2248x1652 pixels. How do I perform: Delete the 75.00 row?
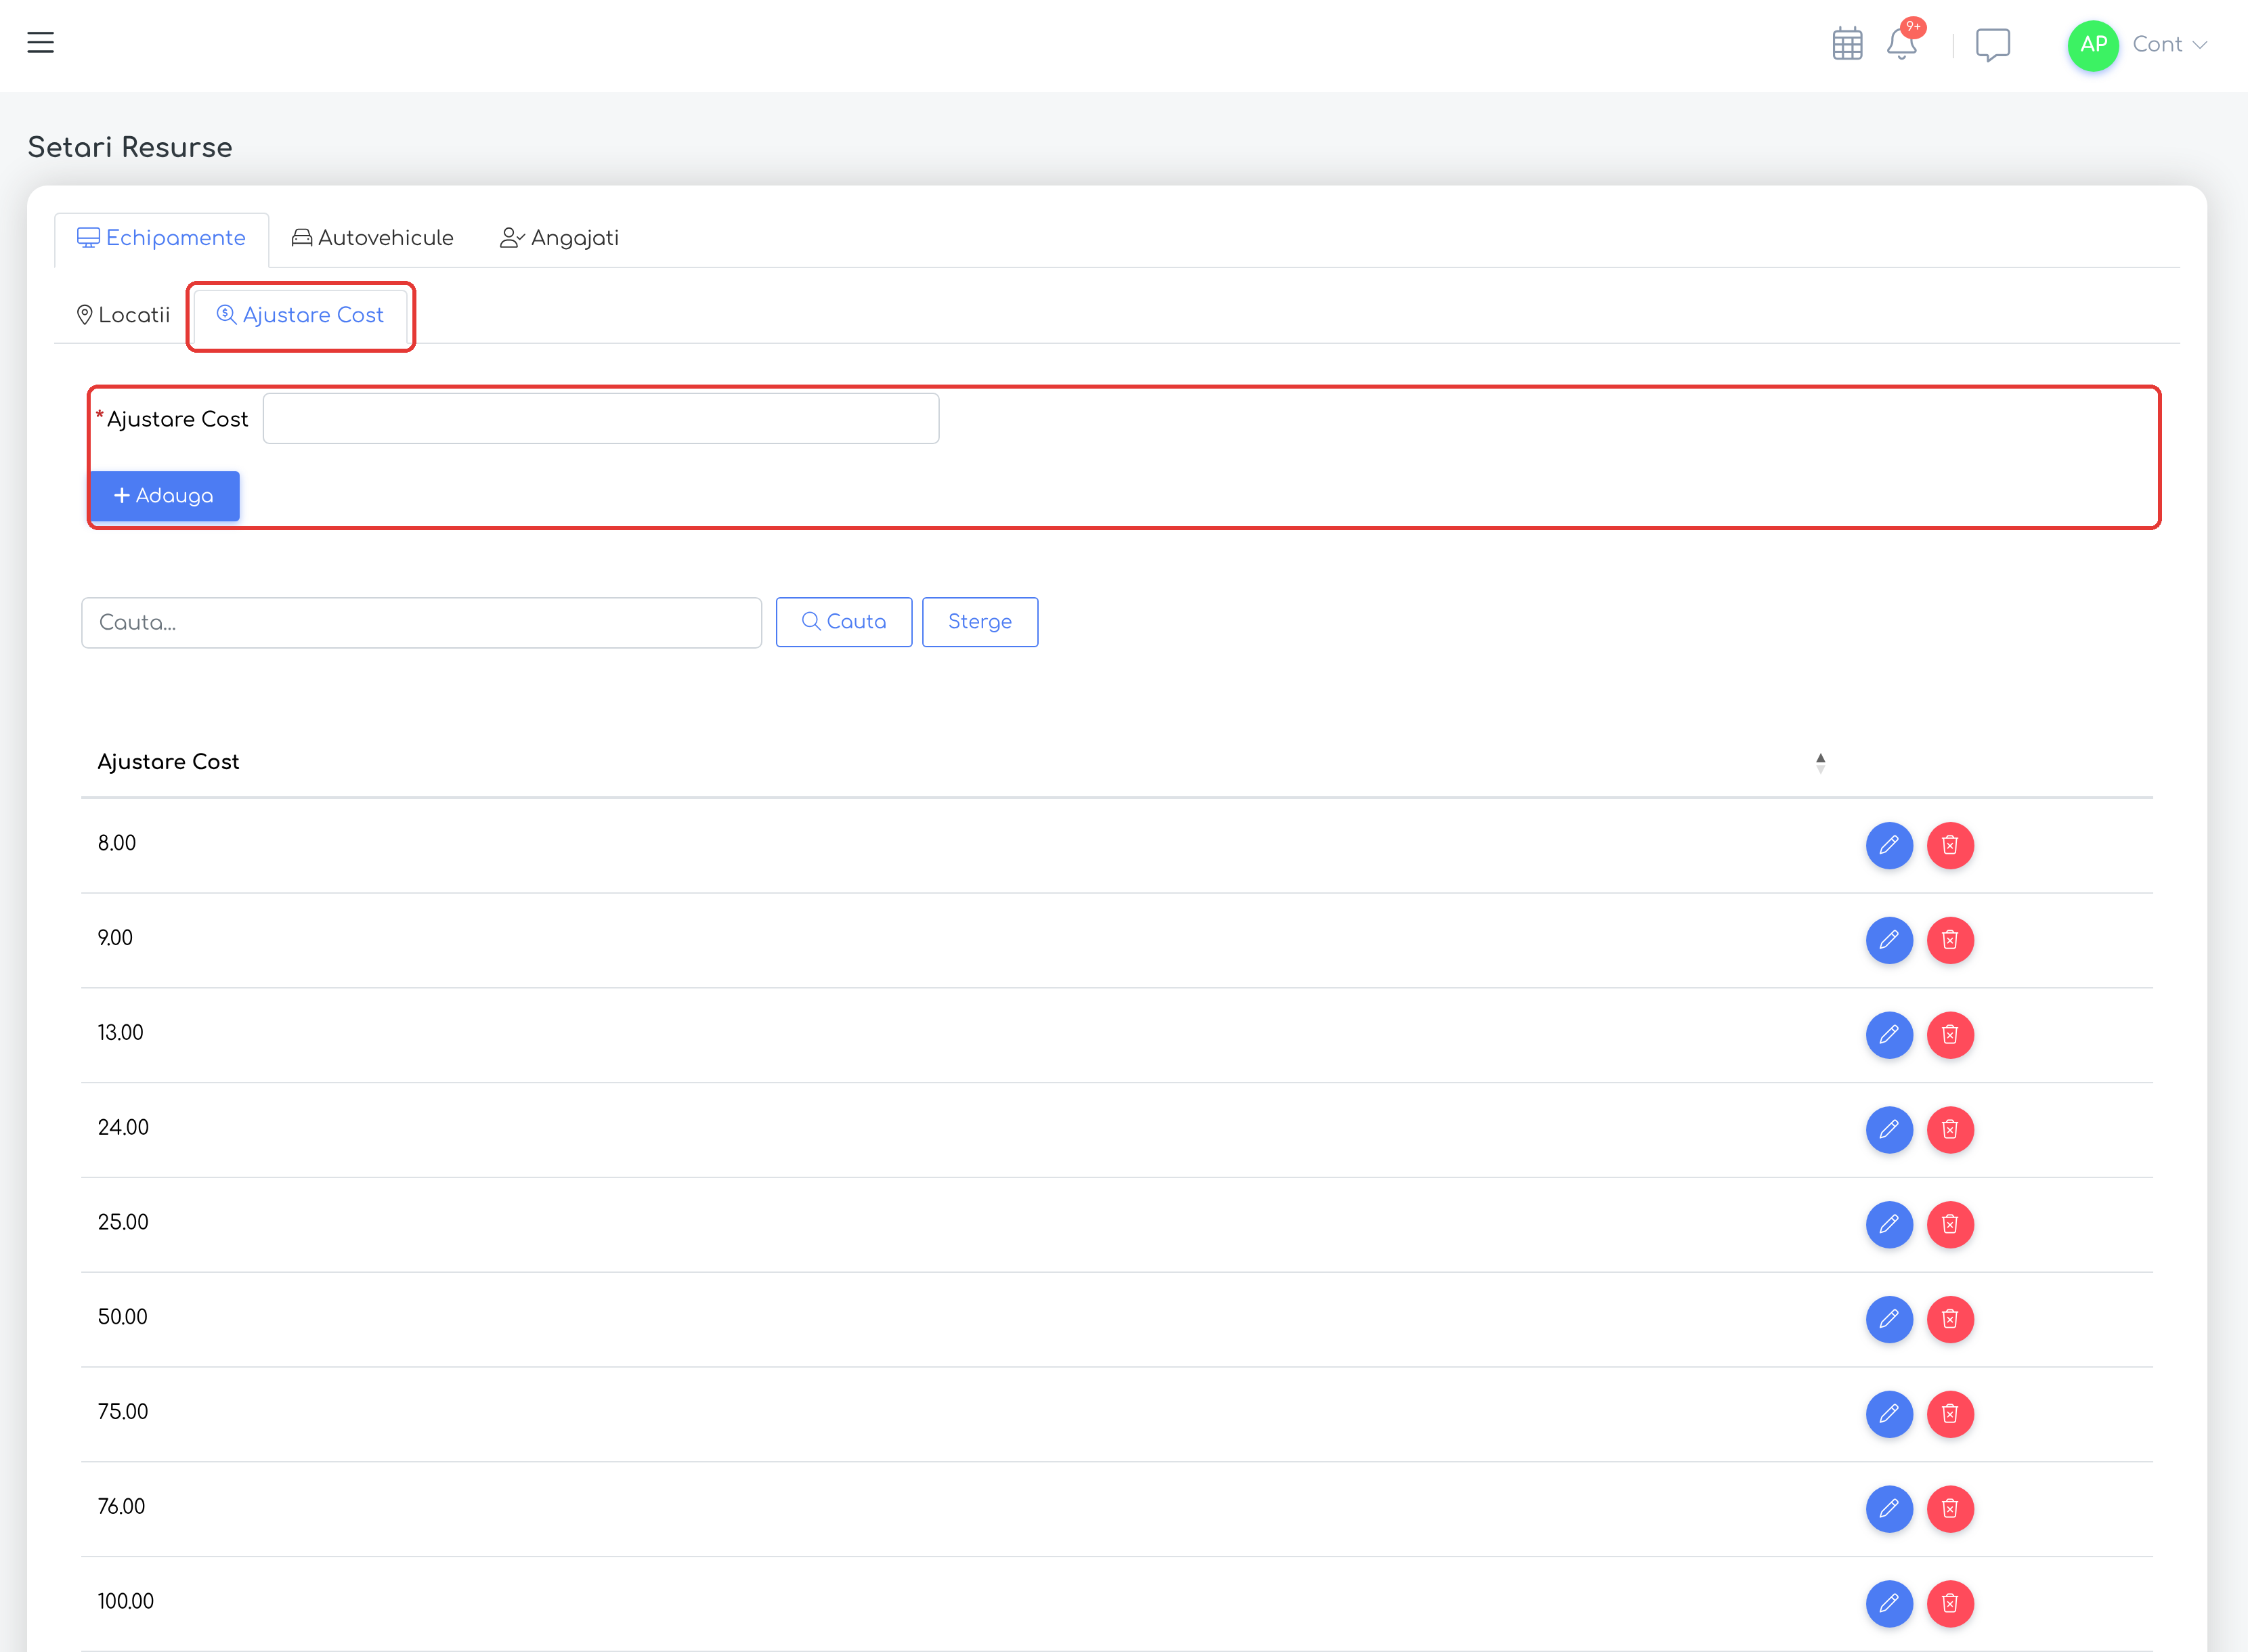[x=1949, y=1414]
